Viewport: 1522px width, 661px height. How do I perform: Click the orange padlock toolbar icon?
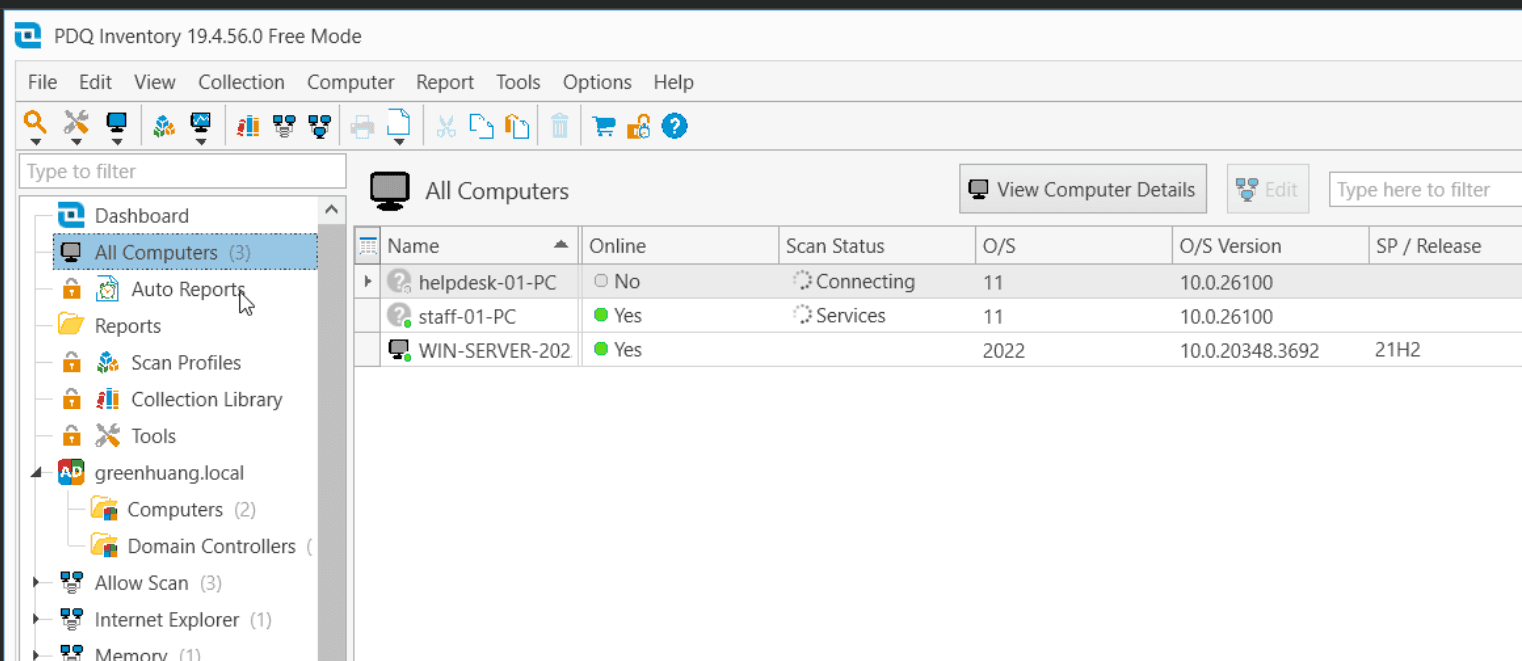click(x=638, y=126)
